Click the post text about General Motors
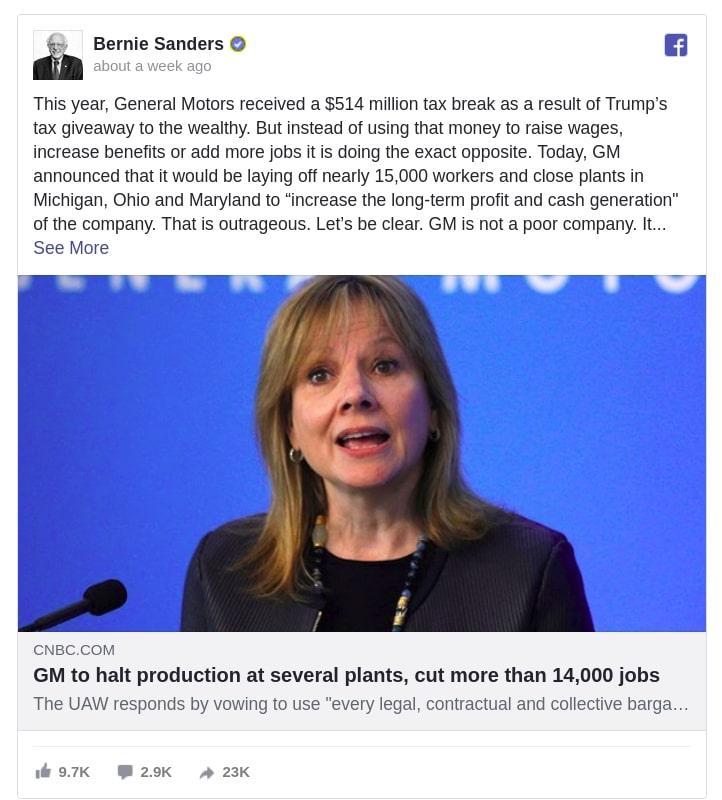This screenshot has width=722, height=800. (356, 163)
